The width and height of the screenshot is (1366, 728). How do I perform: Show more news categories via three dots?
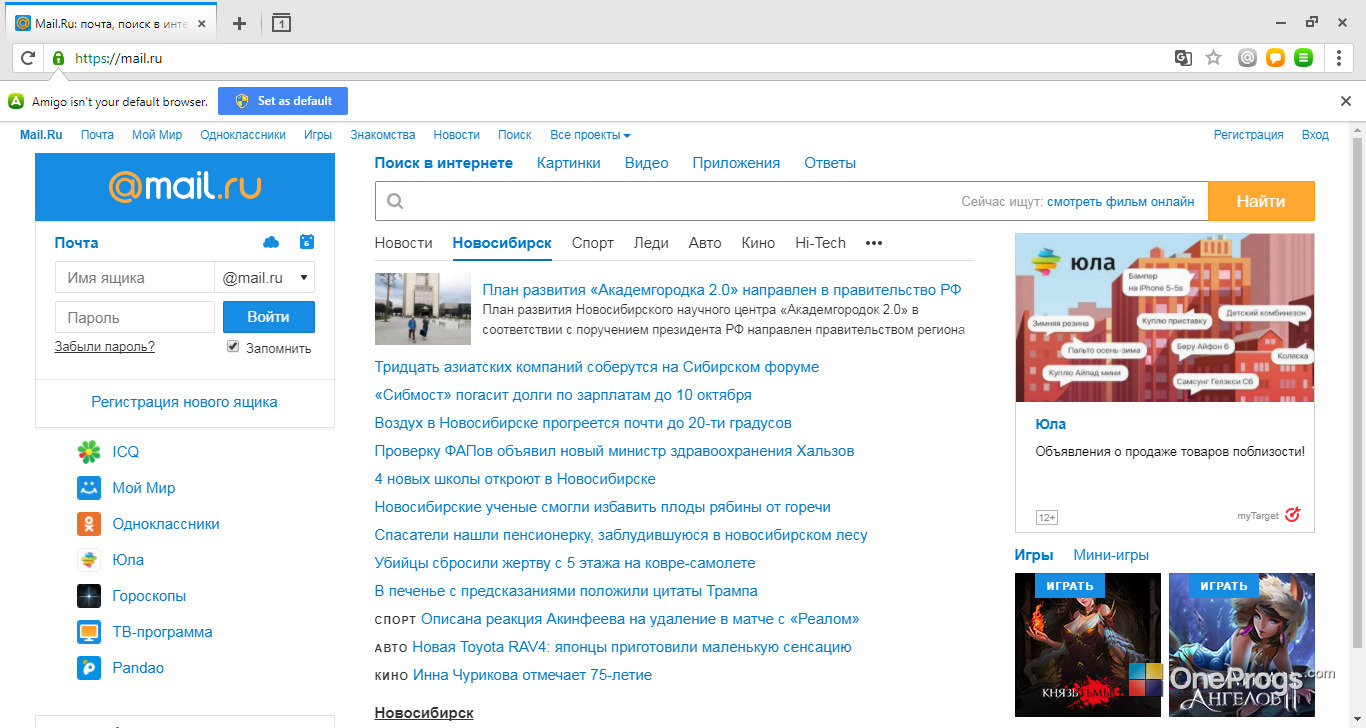[x=874, y=243]
